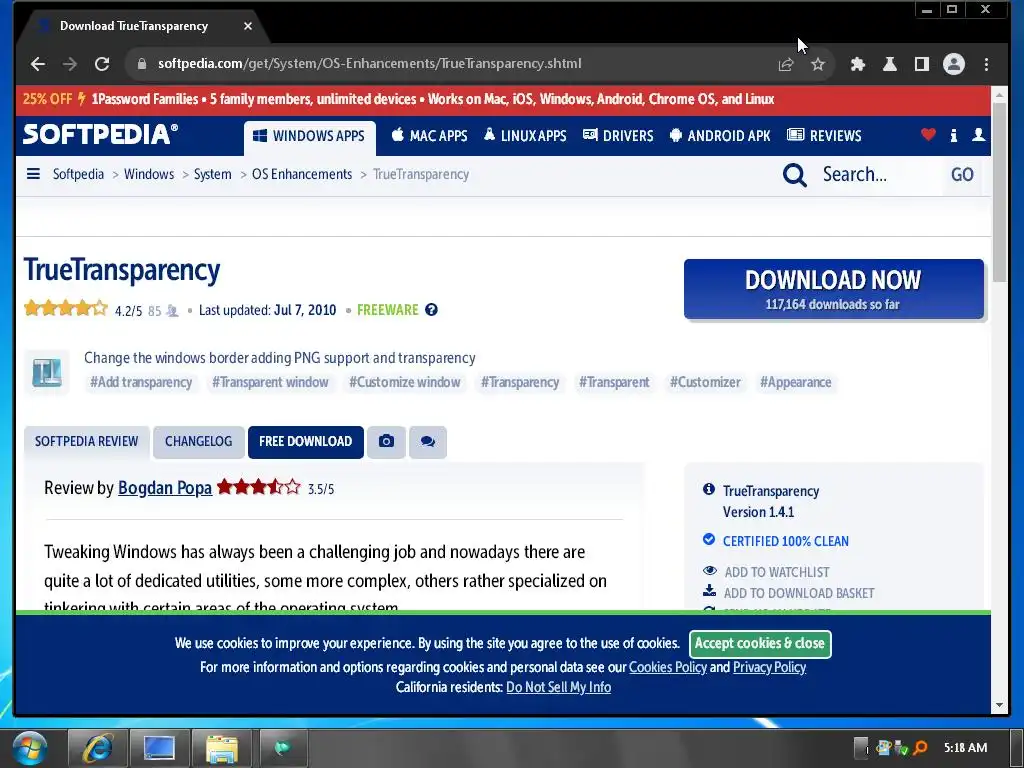Image resolution: width=1024 pixels, height=768 pixels.
Task: Click the #Add transparency tag
Action: click(x=141, y=382)
